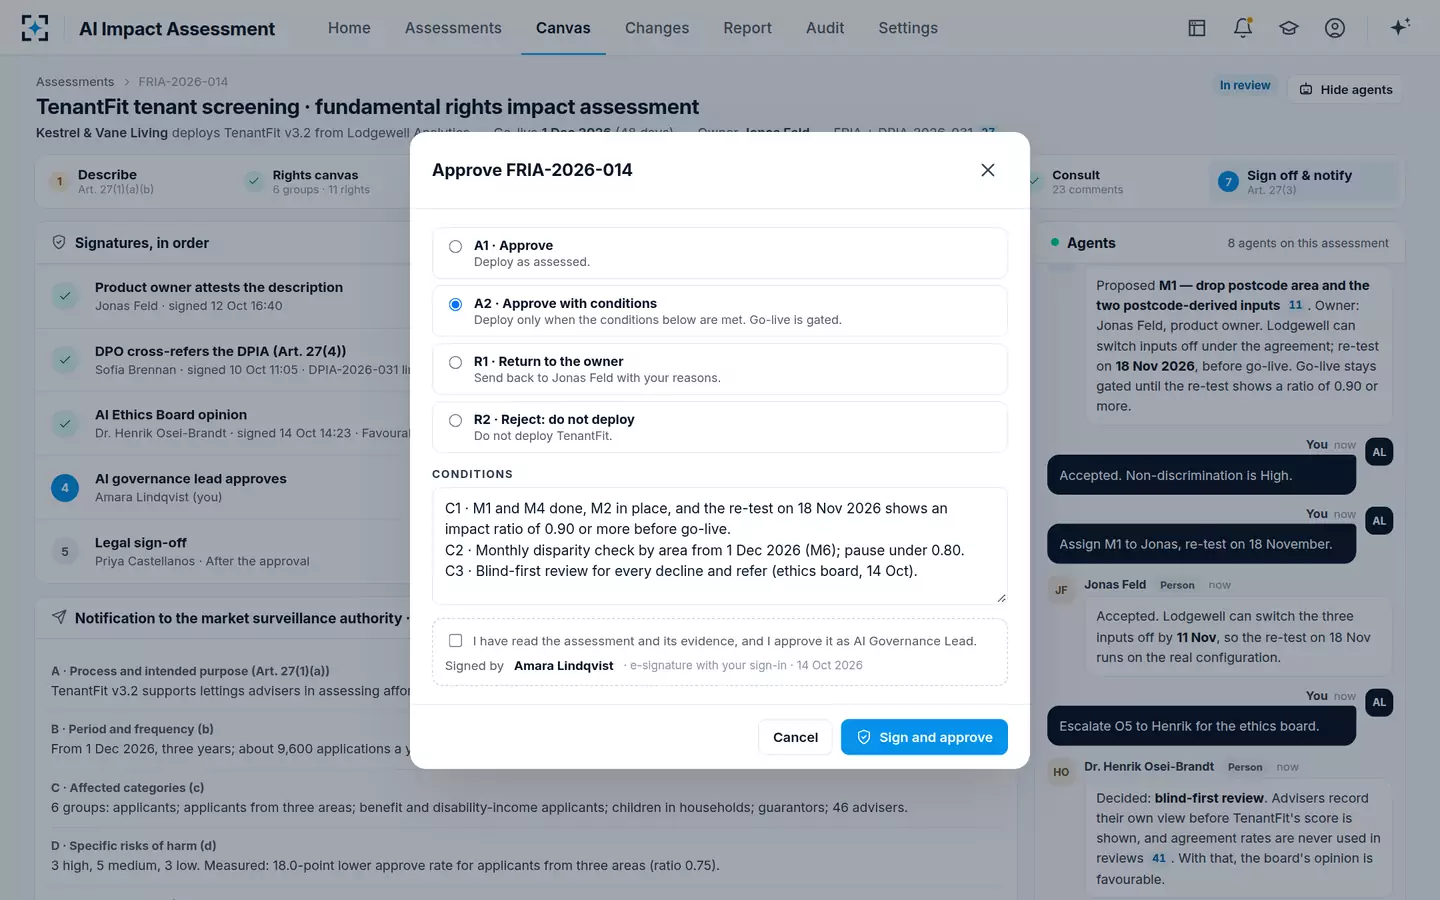1440x900 pixels.
Task: Open the notifications bell
Action: click(x=1243, y=28)
